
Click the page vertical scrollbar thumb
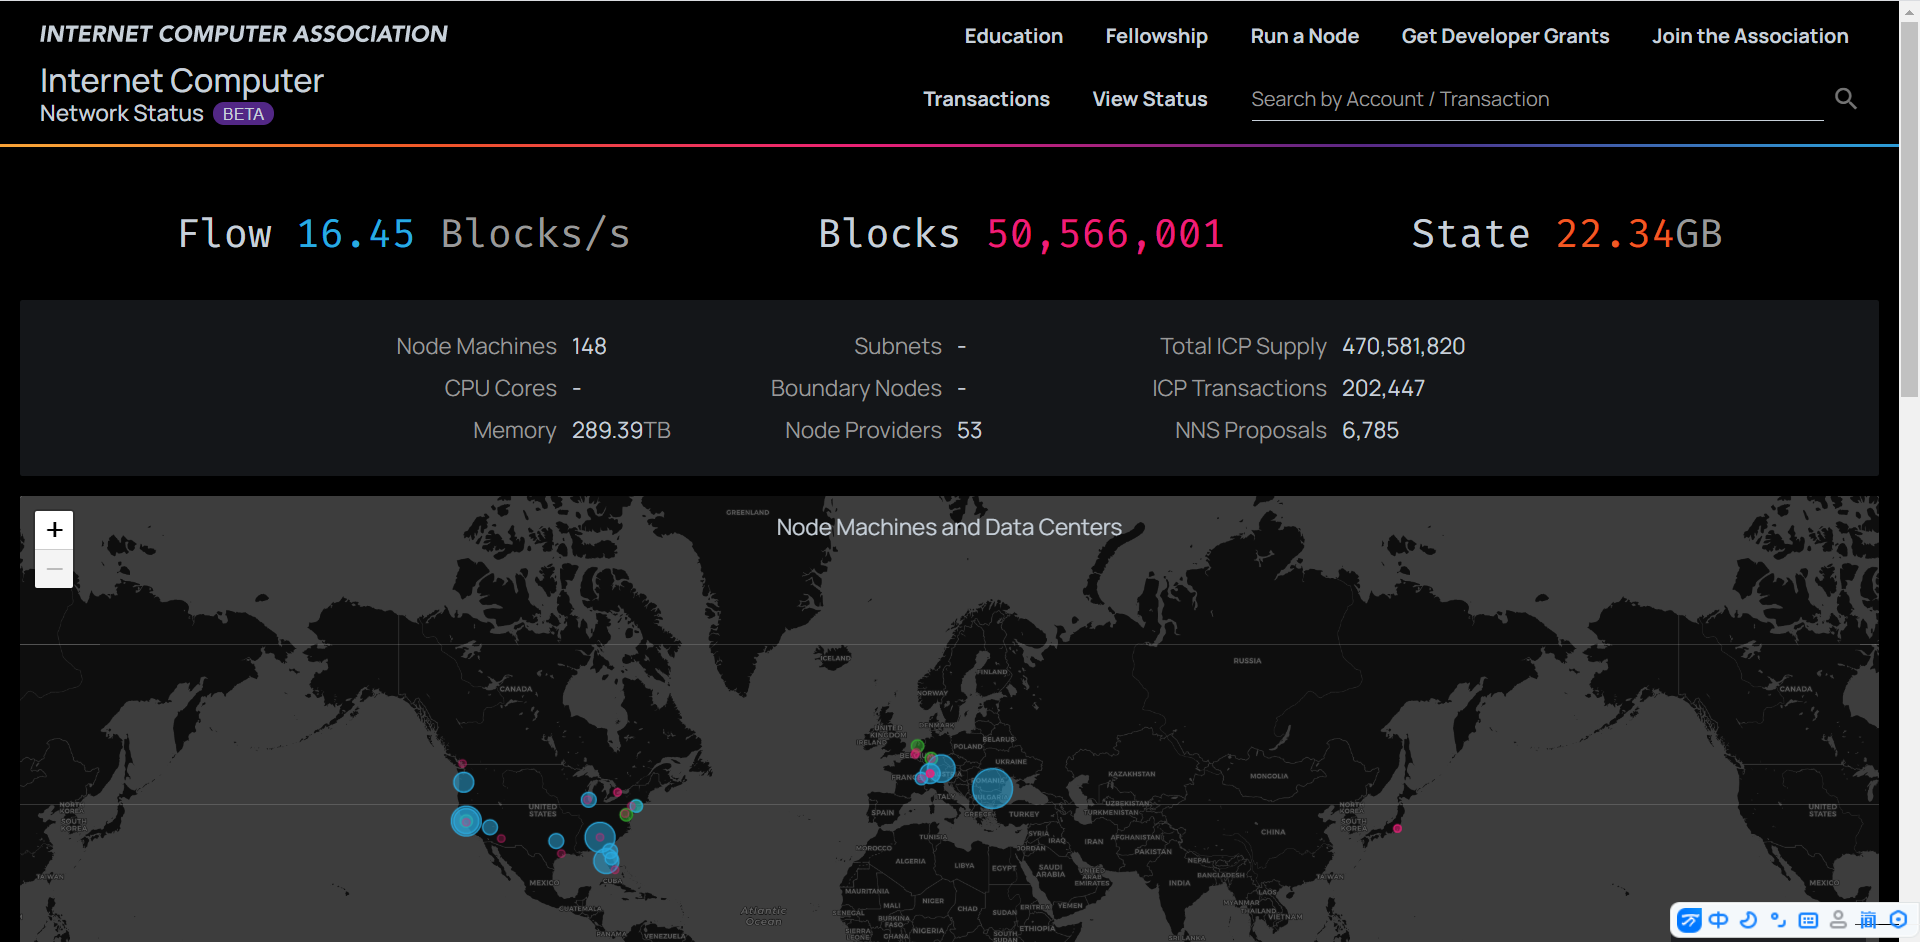tap(1909, 210)
